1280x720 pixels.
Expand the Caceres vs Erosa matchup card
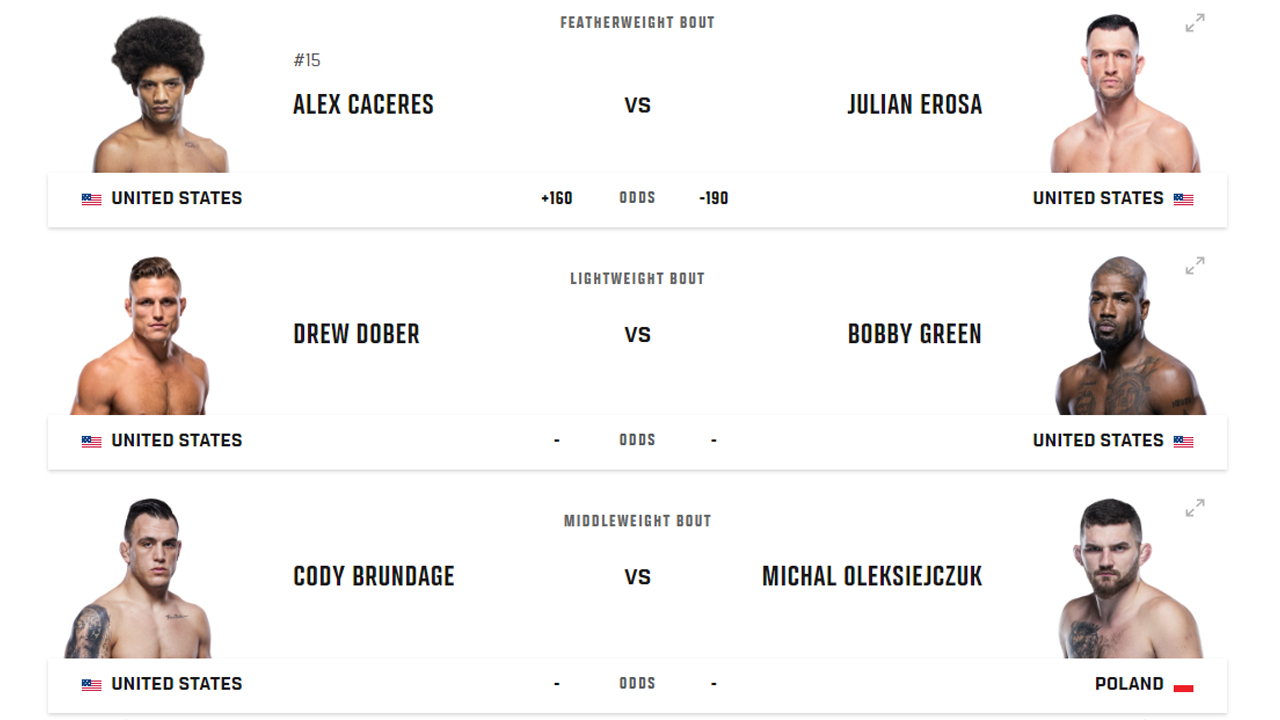click(1195, 23)
